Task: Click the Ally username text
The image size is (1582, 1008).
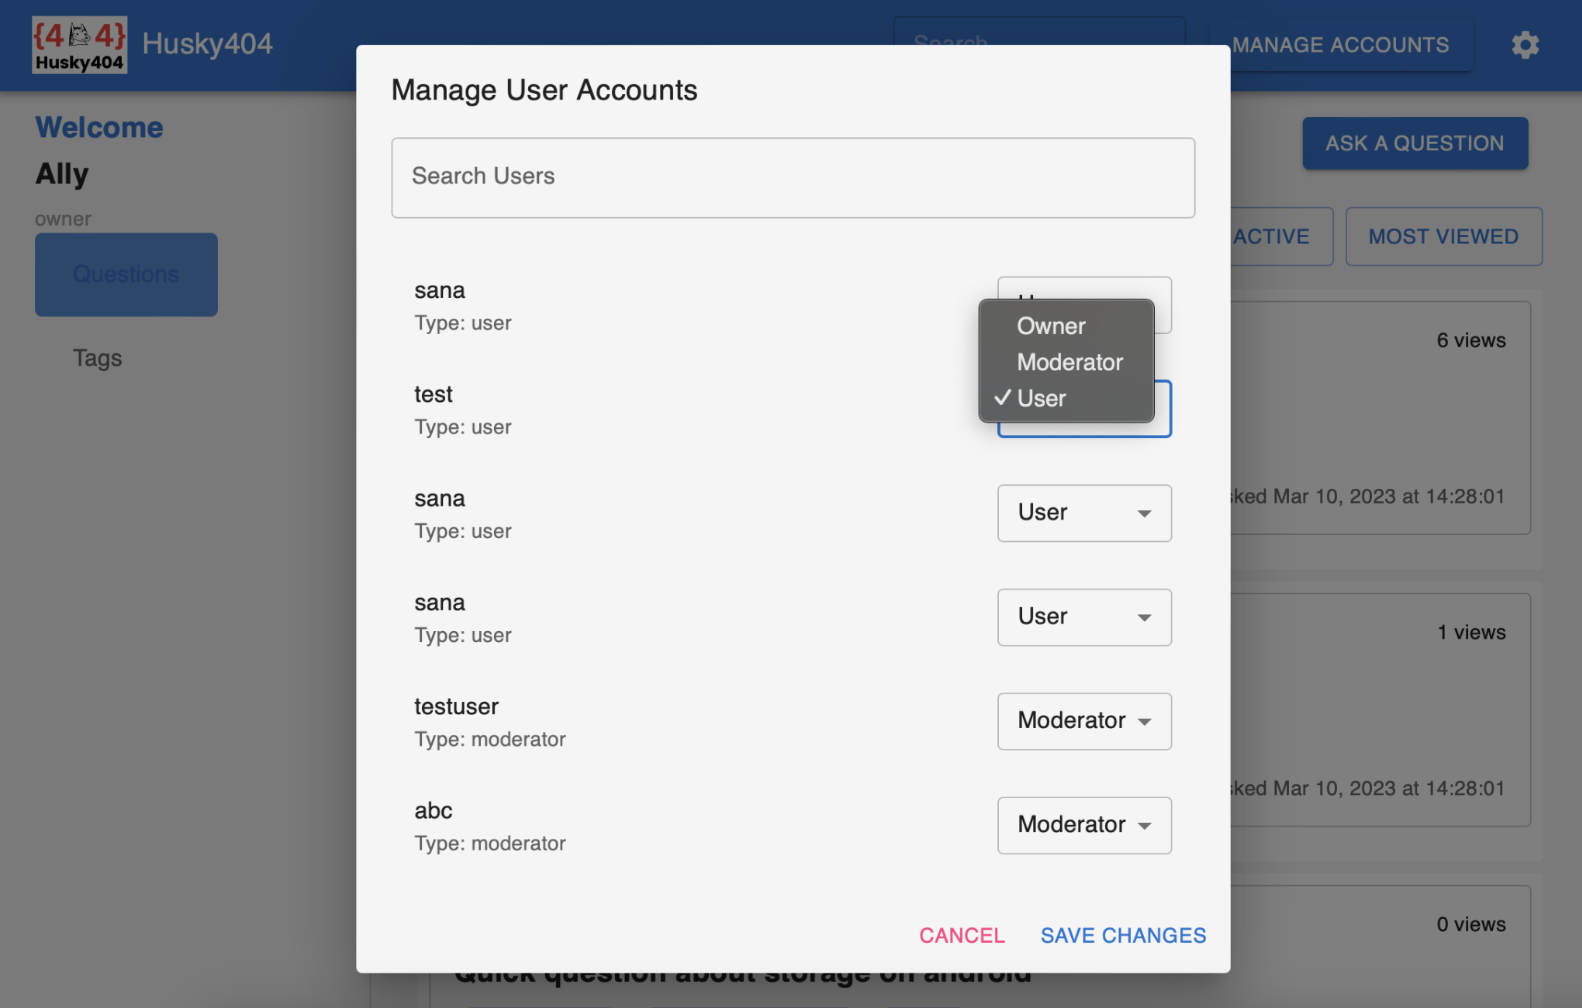Action: 62,174
